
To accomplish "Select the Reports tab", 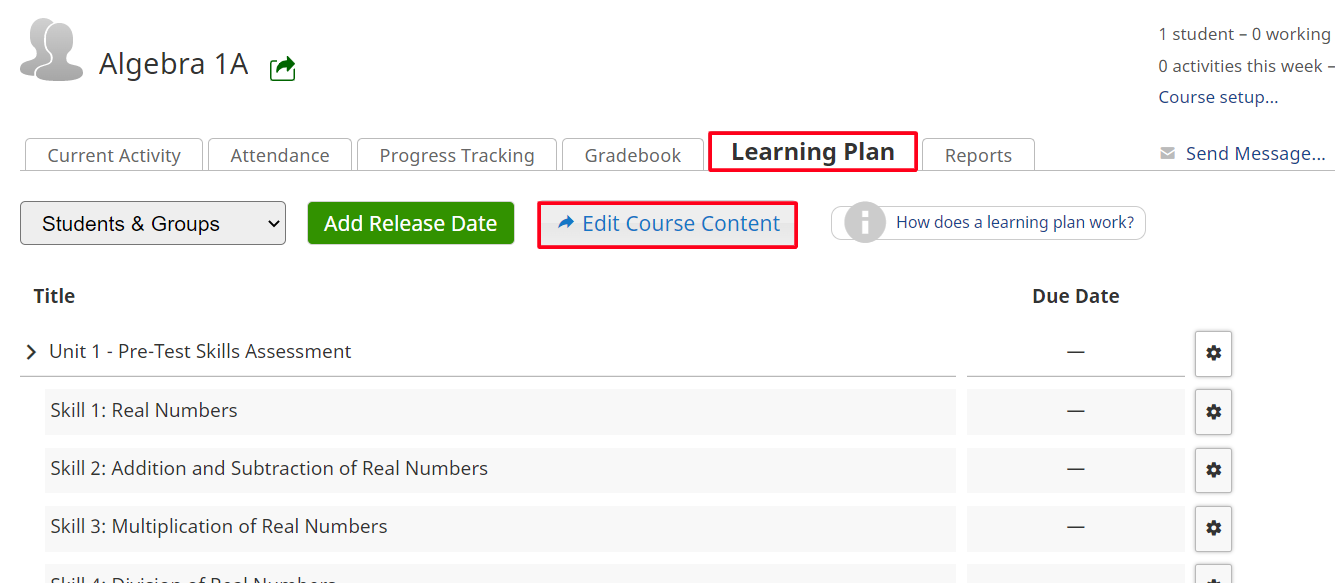I will (978, 155).
